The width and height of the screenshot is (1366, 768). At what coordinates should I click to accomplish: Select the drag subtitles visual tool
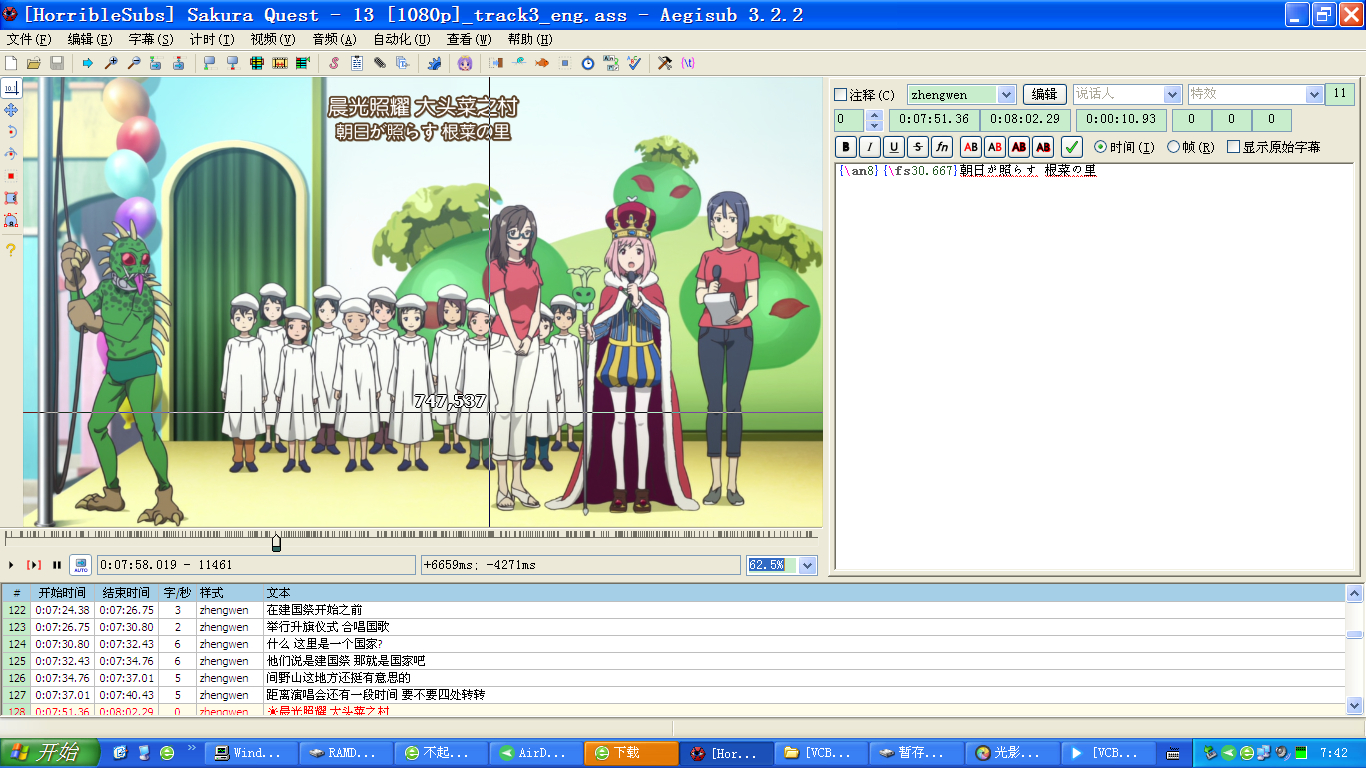pos(11,110)
